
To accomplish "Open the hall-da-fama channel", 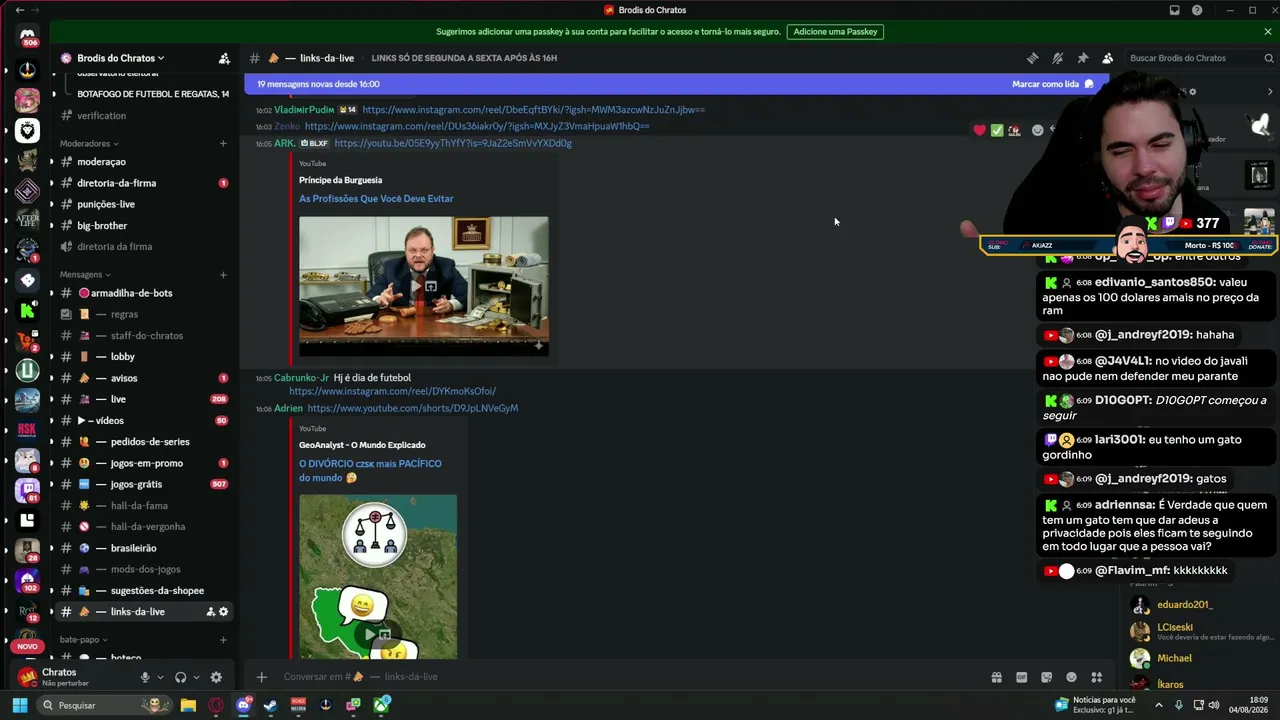I will pyautogui.click(x=144, y=505).
